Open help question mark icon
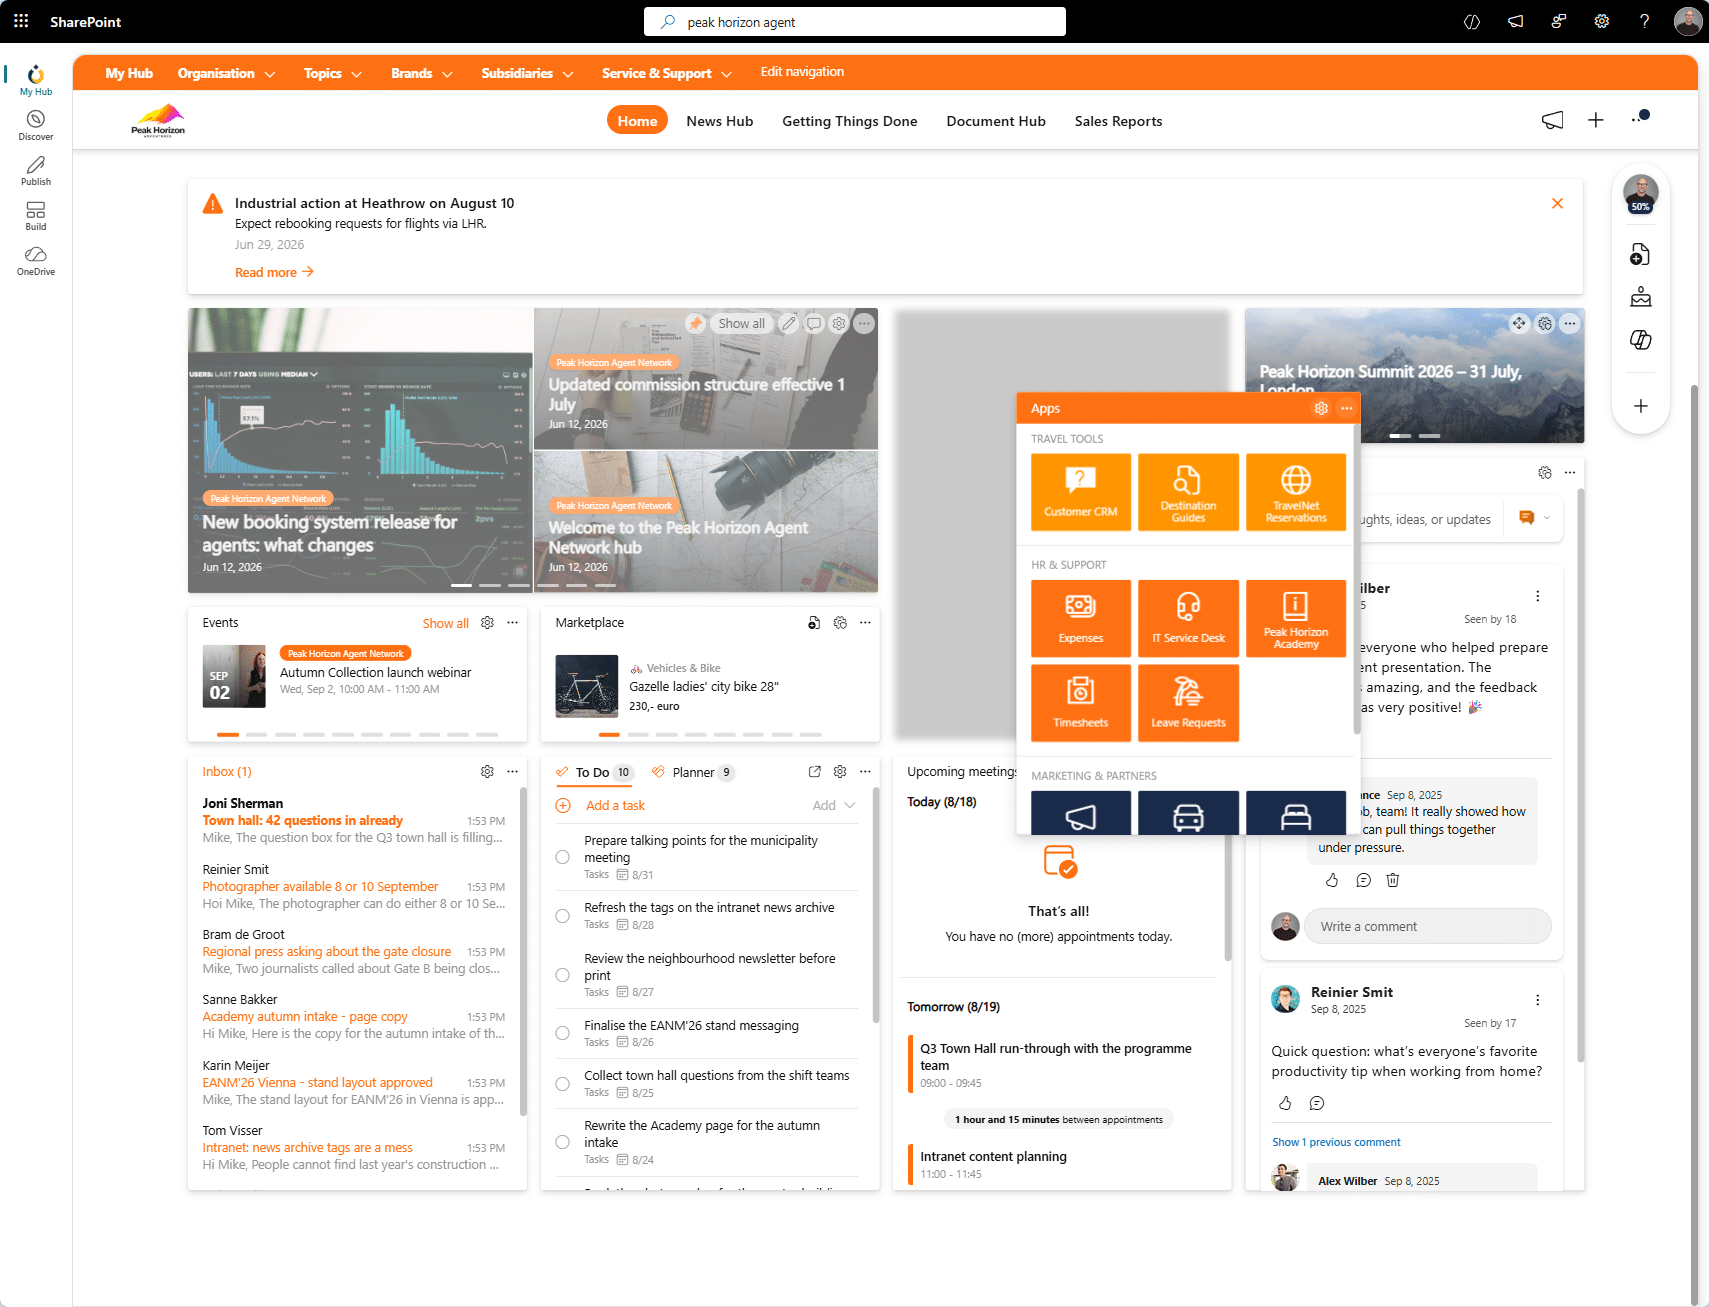This screenshot has width=1709, height=1307. [1645, 21]
